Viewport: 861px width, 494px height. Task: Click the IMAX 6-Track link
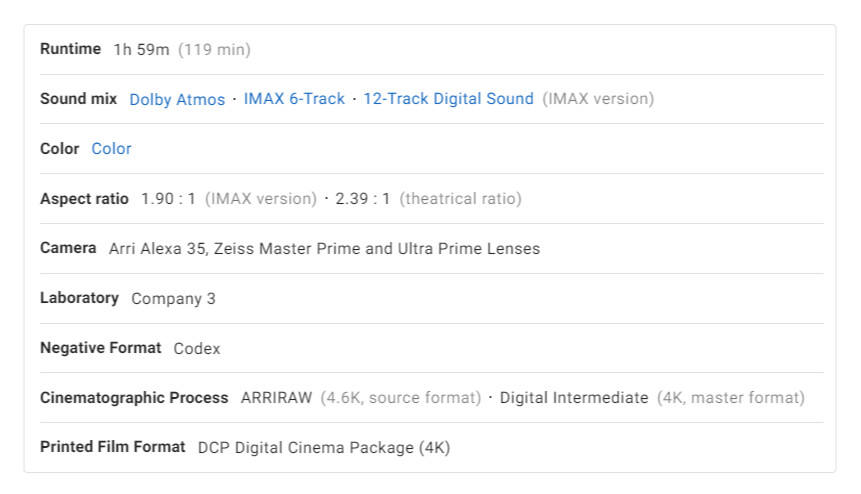pos(294,99)
